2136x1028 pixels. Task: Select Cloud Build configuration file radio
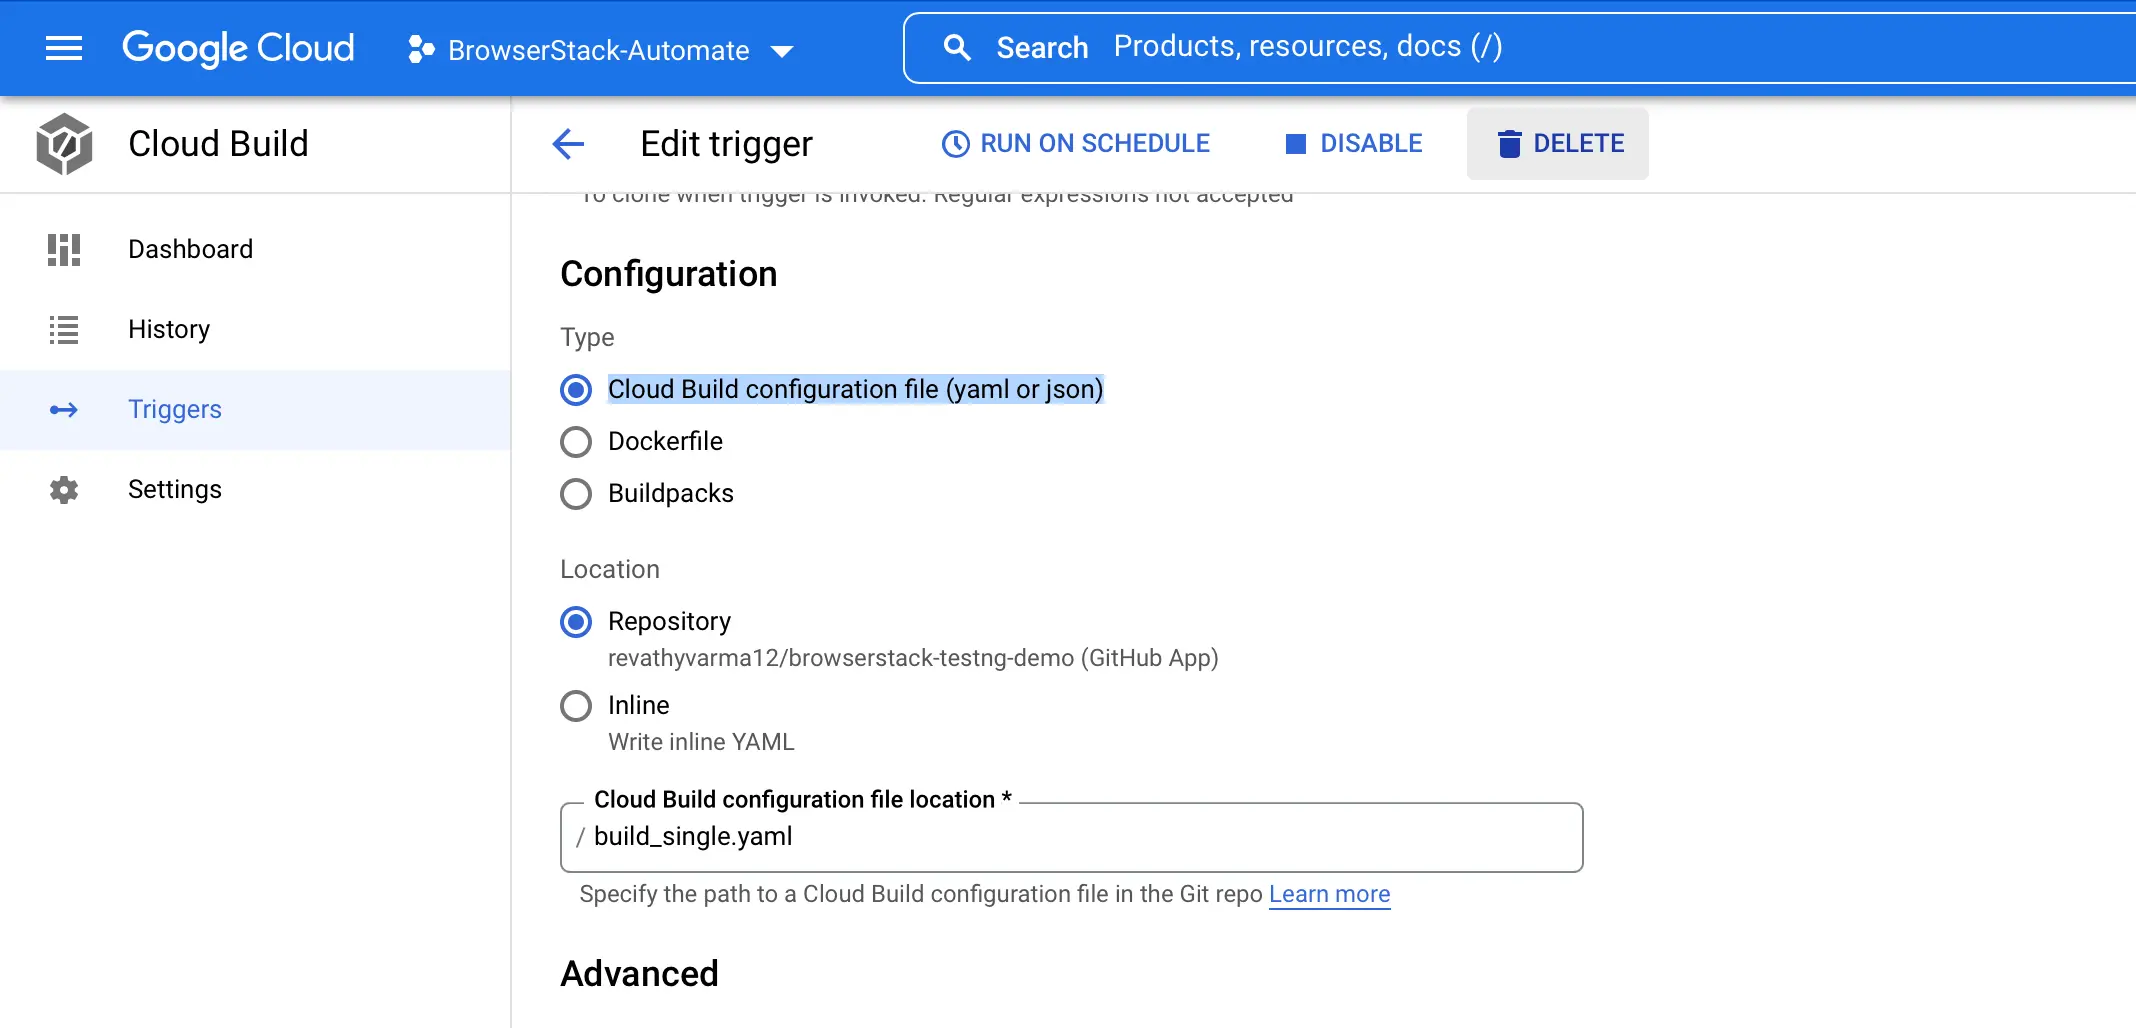576,389
